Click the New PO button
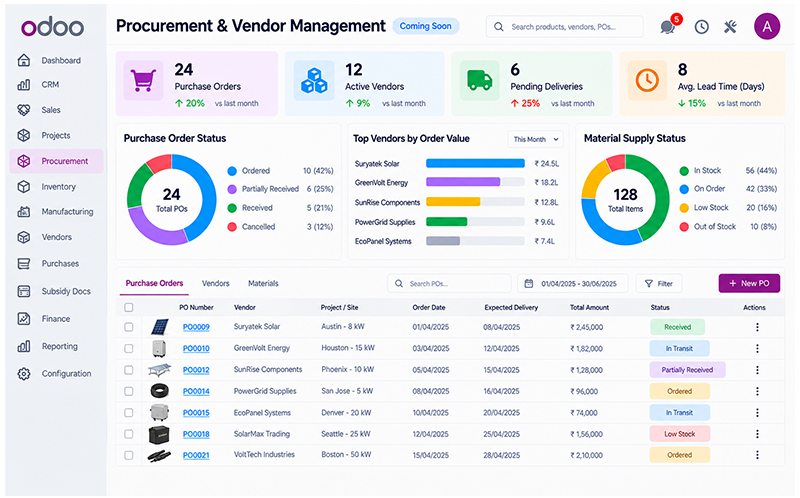The width and height of the screenshot is (800, 498). pos(749,283)
